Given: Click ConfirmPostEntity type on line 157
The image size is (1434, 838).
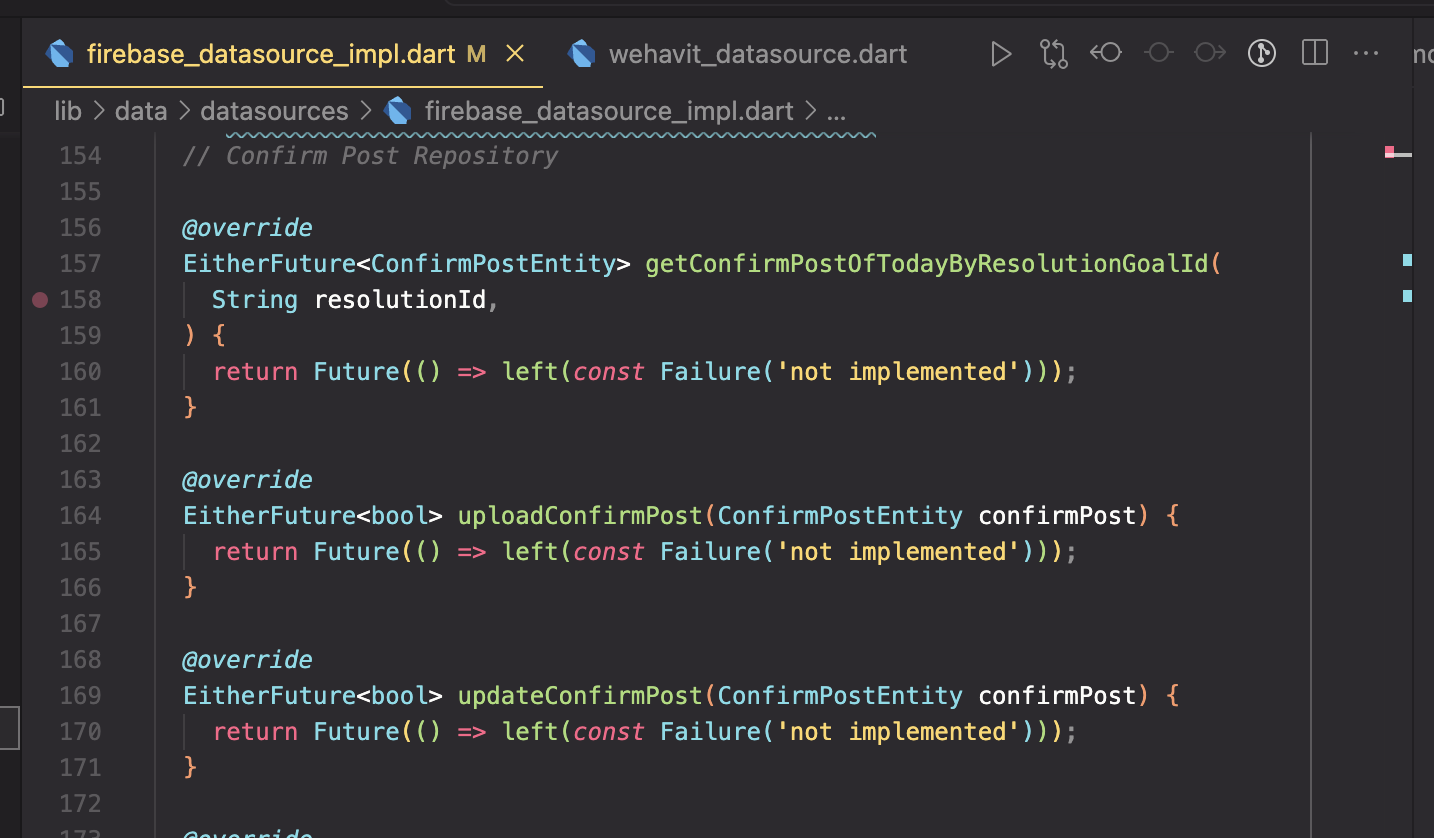Looking at the screenshot, I should pos(493,264).
